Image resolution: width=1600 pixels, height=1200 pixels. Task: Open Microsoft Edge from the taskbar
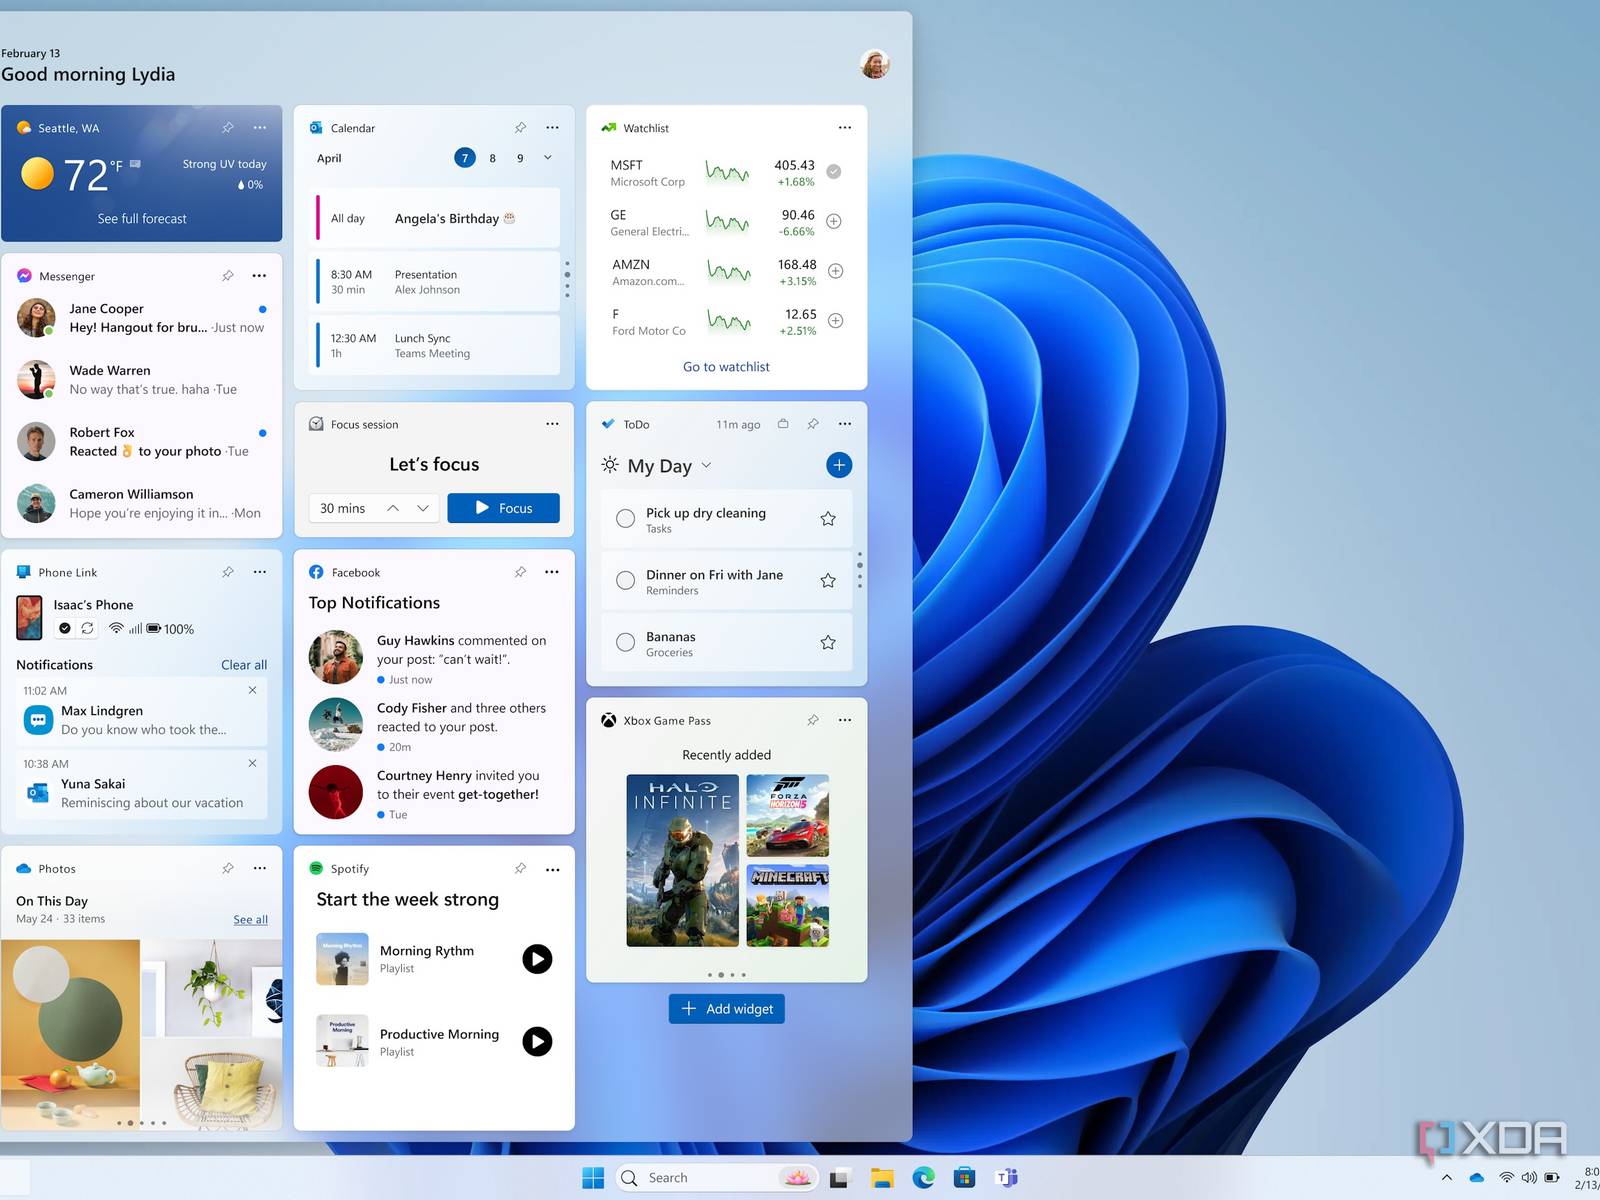click(923, 1178)
